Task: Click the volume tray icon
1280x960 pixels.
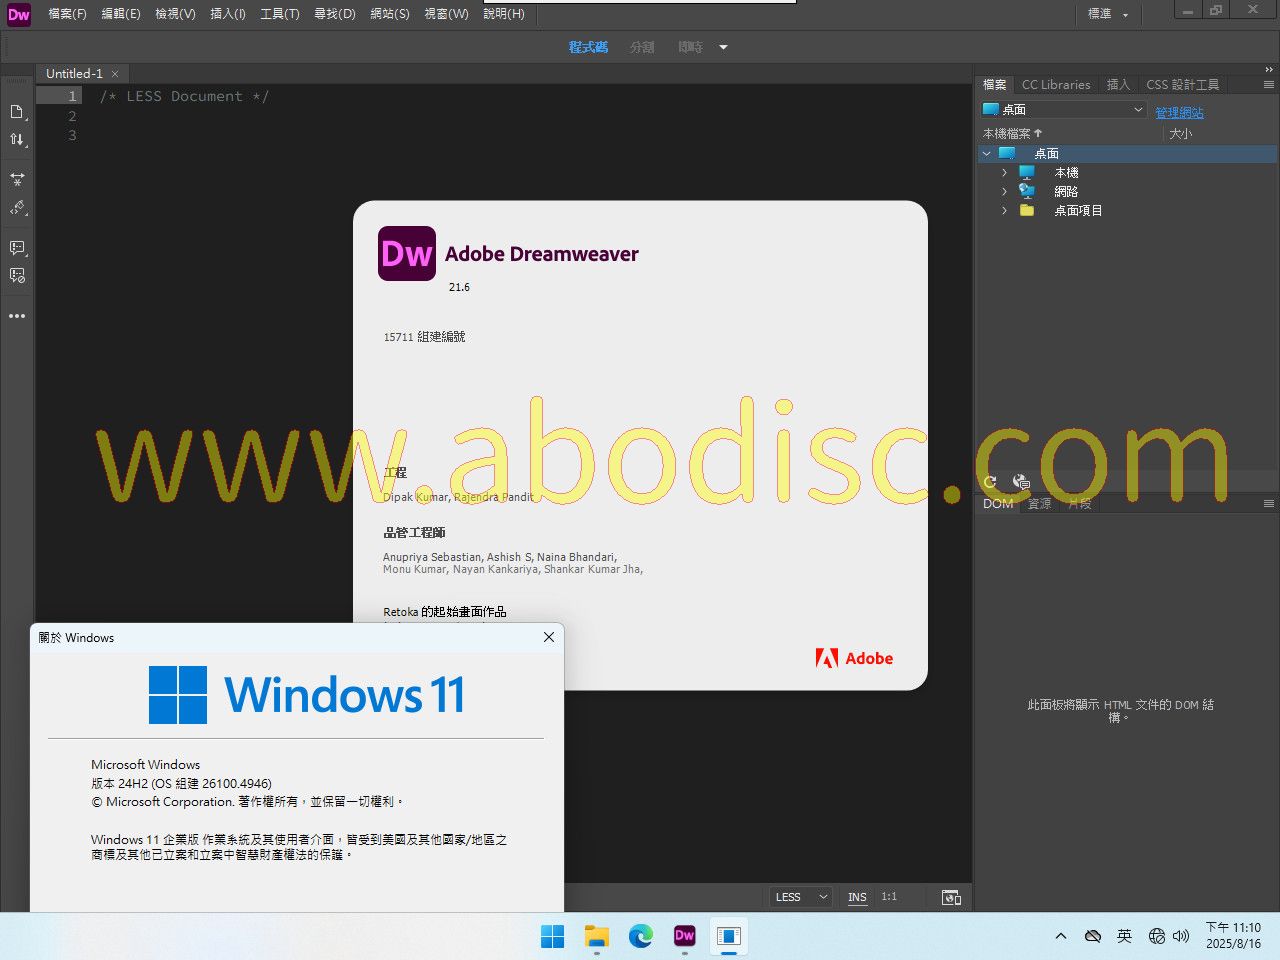Action: [1181, 936]
